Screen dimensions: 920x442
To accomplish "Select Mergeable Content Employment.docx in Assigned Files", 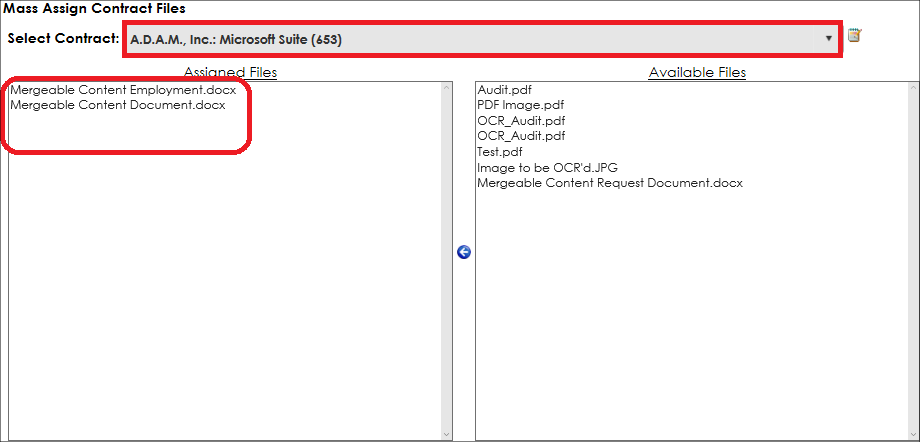I will coord(123,90).
